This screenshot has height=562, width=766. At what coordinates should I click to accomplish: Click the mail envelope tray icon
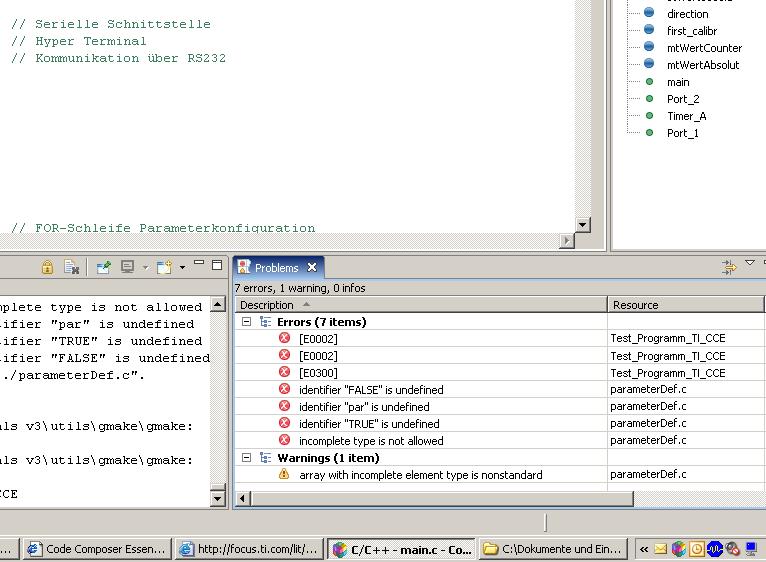pos(660,549)
